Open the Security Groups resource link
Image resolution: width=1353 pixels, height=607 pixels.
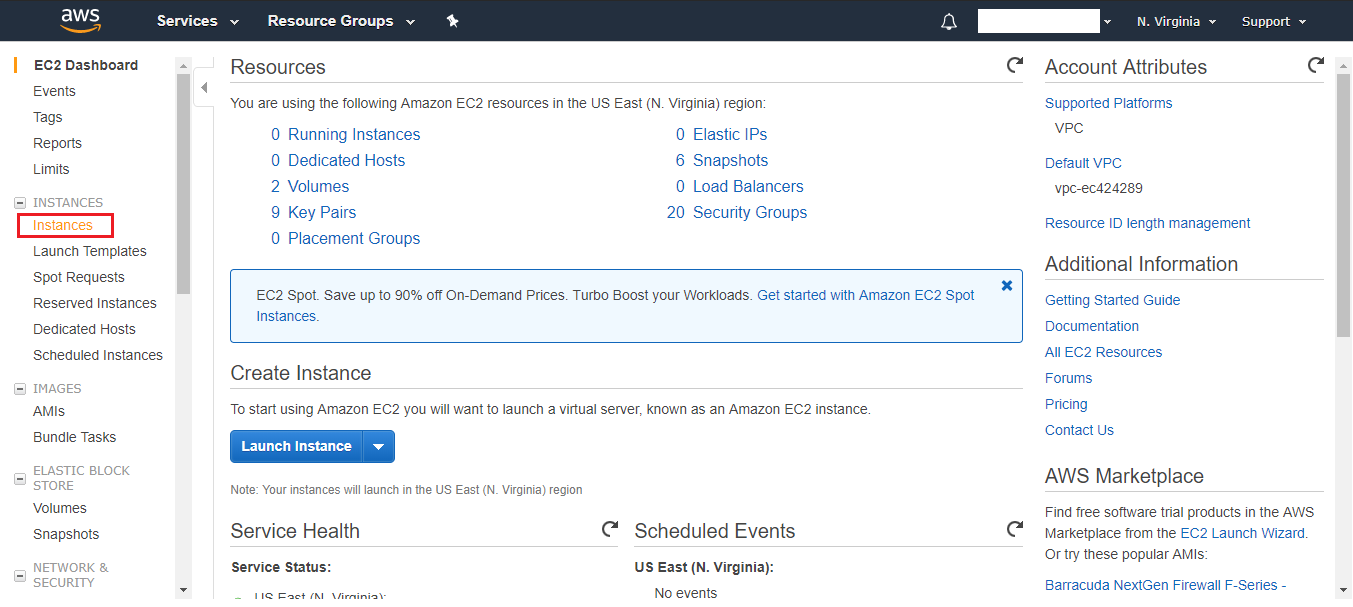tap(749, 212)
